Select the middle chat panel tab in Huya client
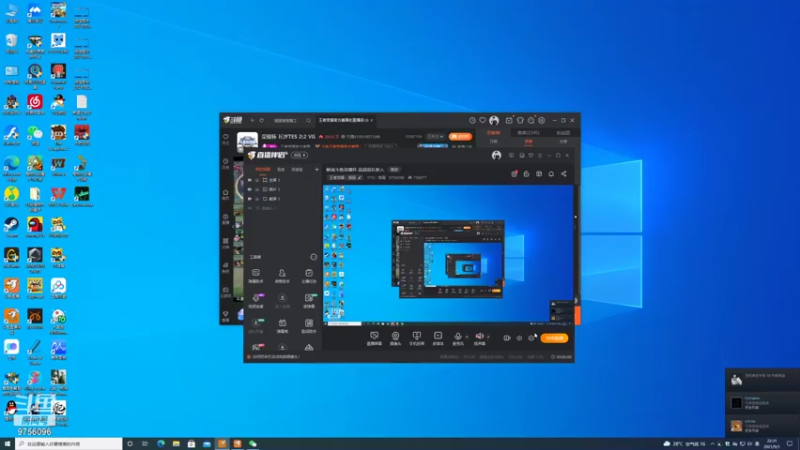This screenshot has height=450, width=800. click(x=528, y=133)
